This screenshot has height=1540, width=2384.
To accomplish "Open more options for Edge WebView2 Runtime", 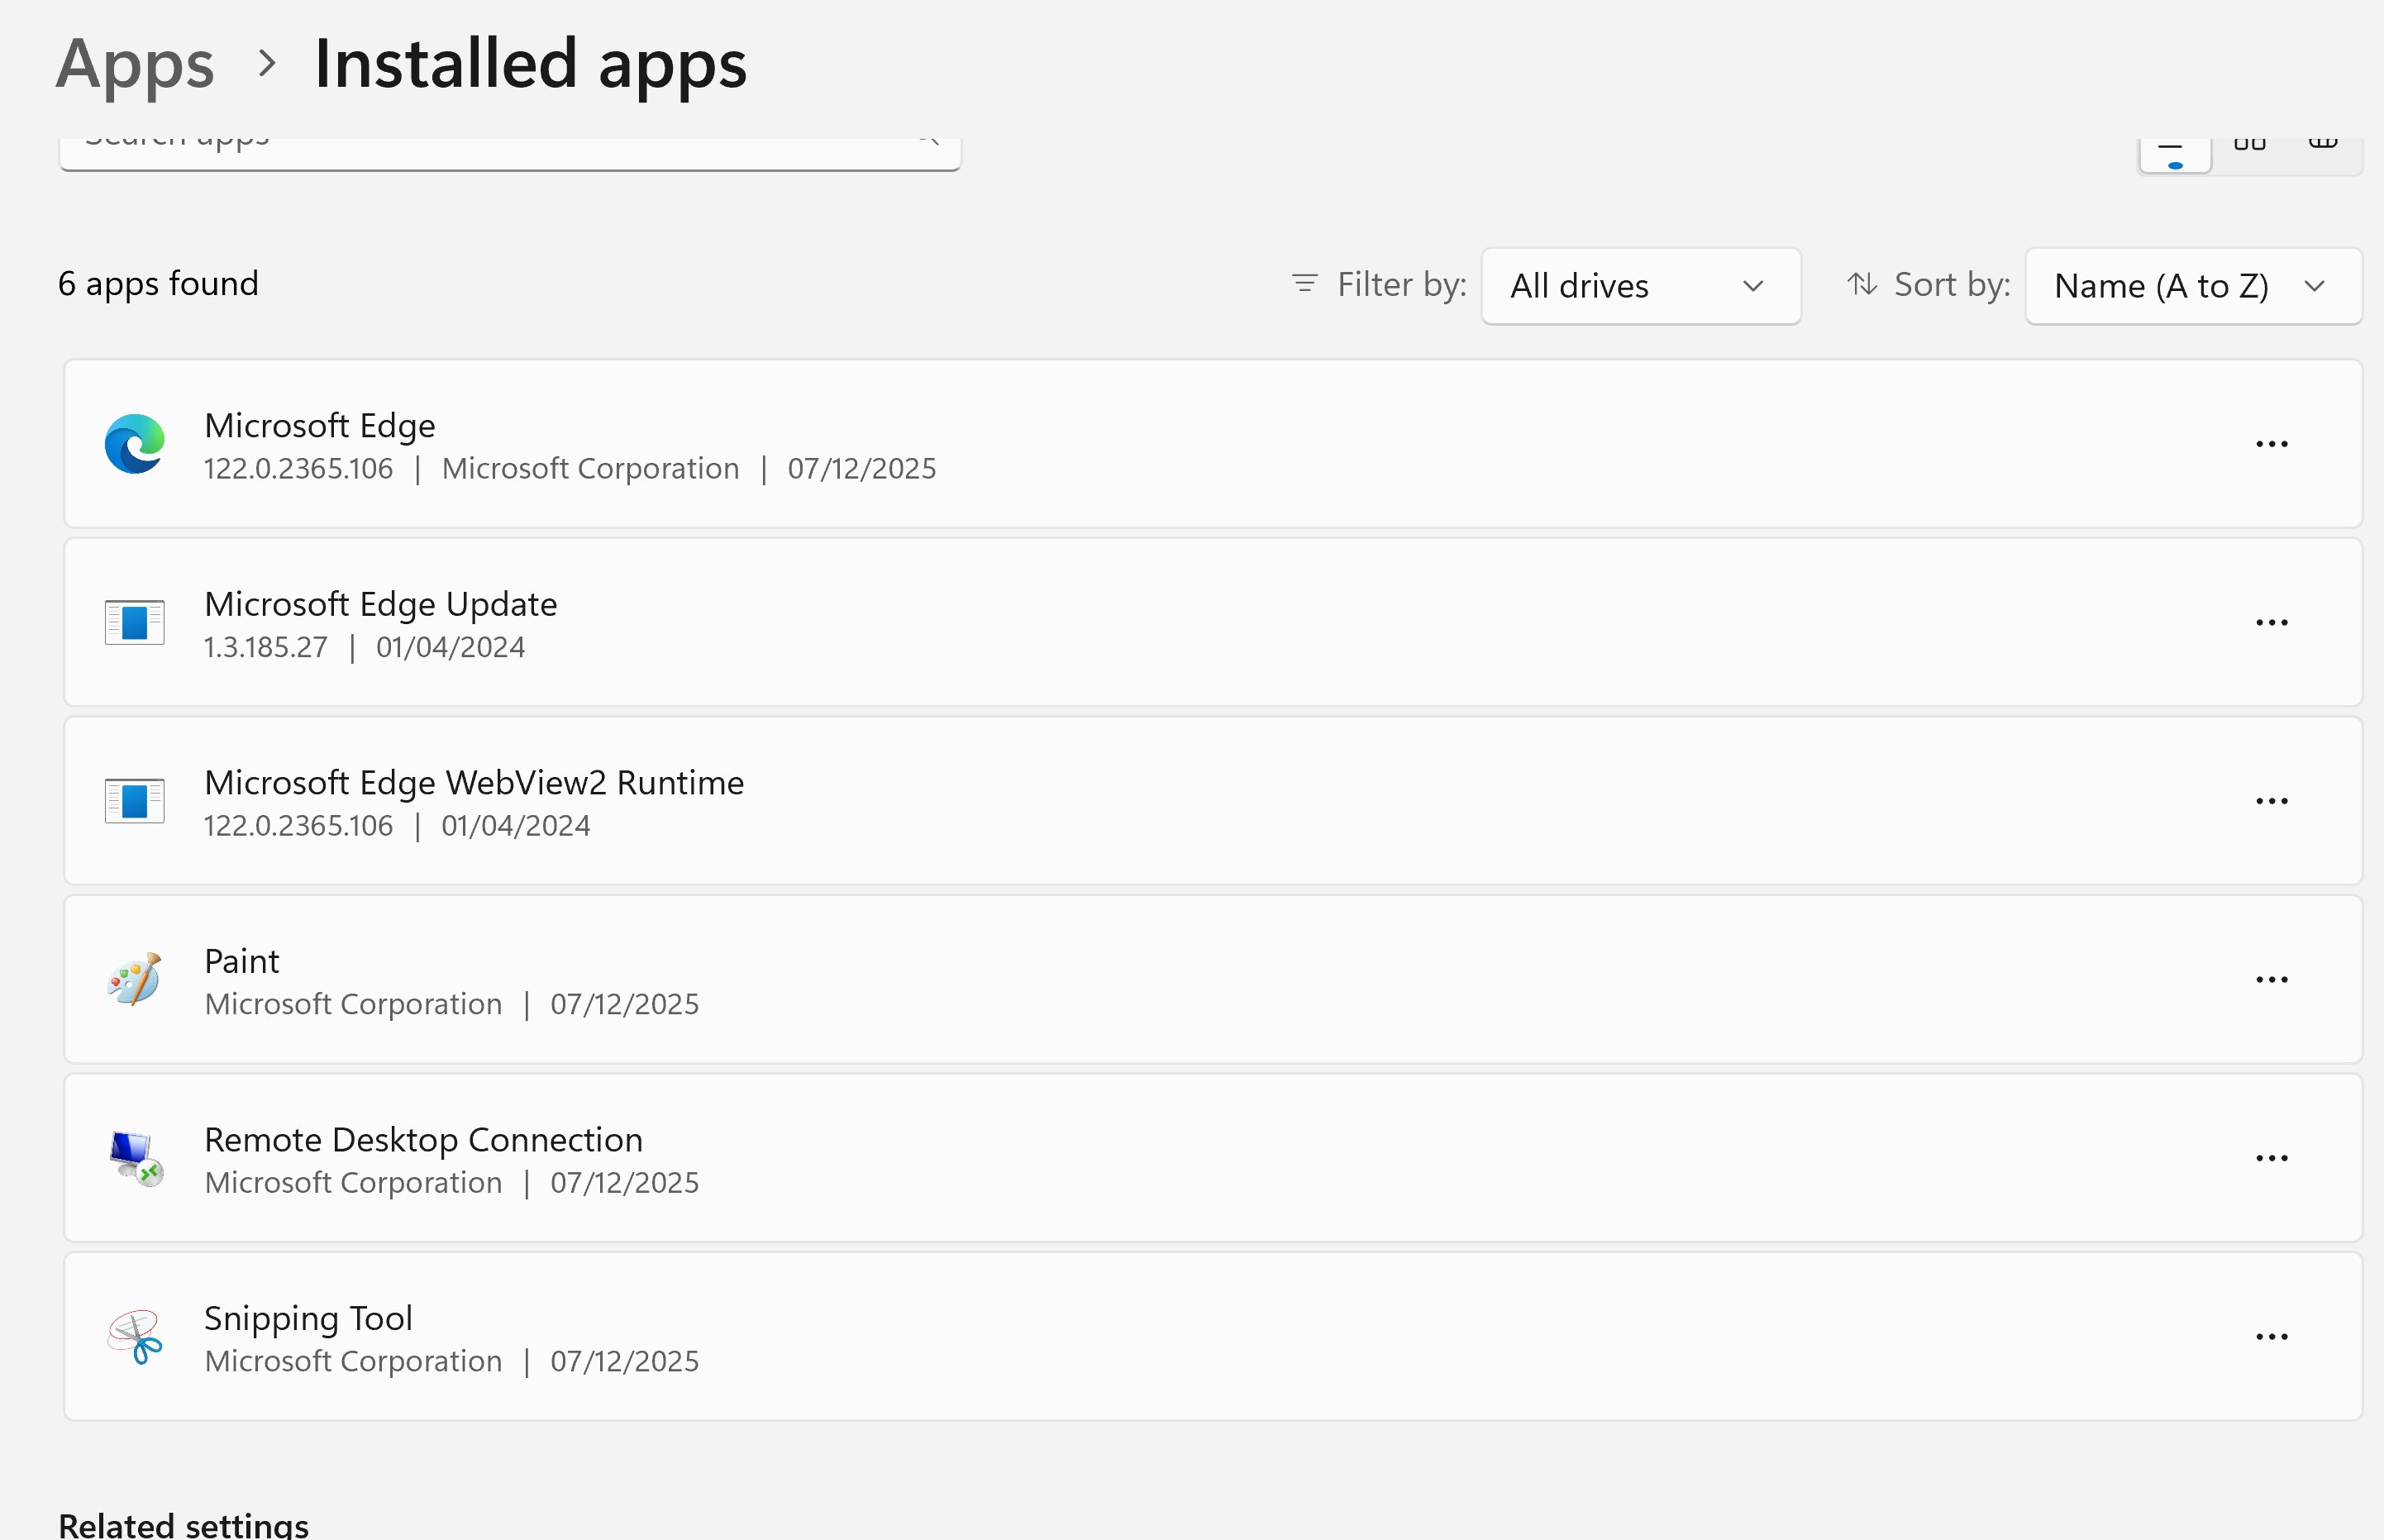I will coord(2271,801).
